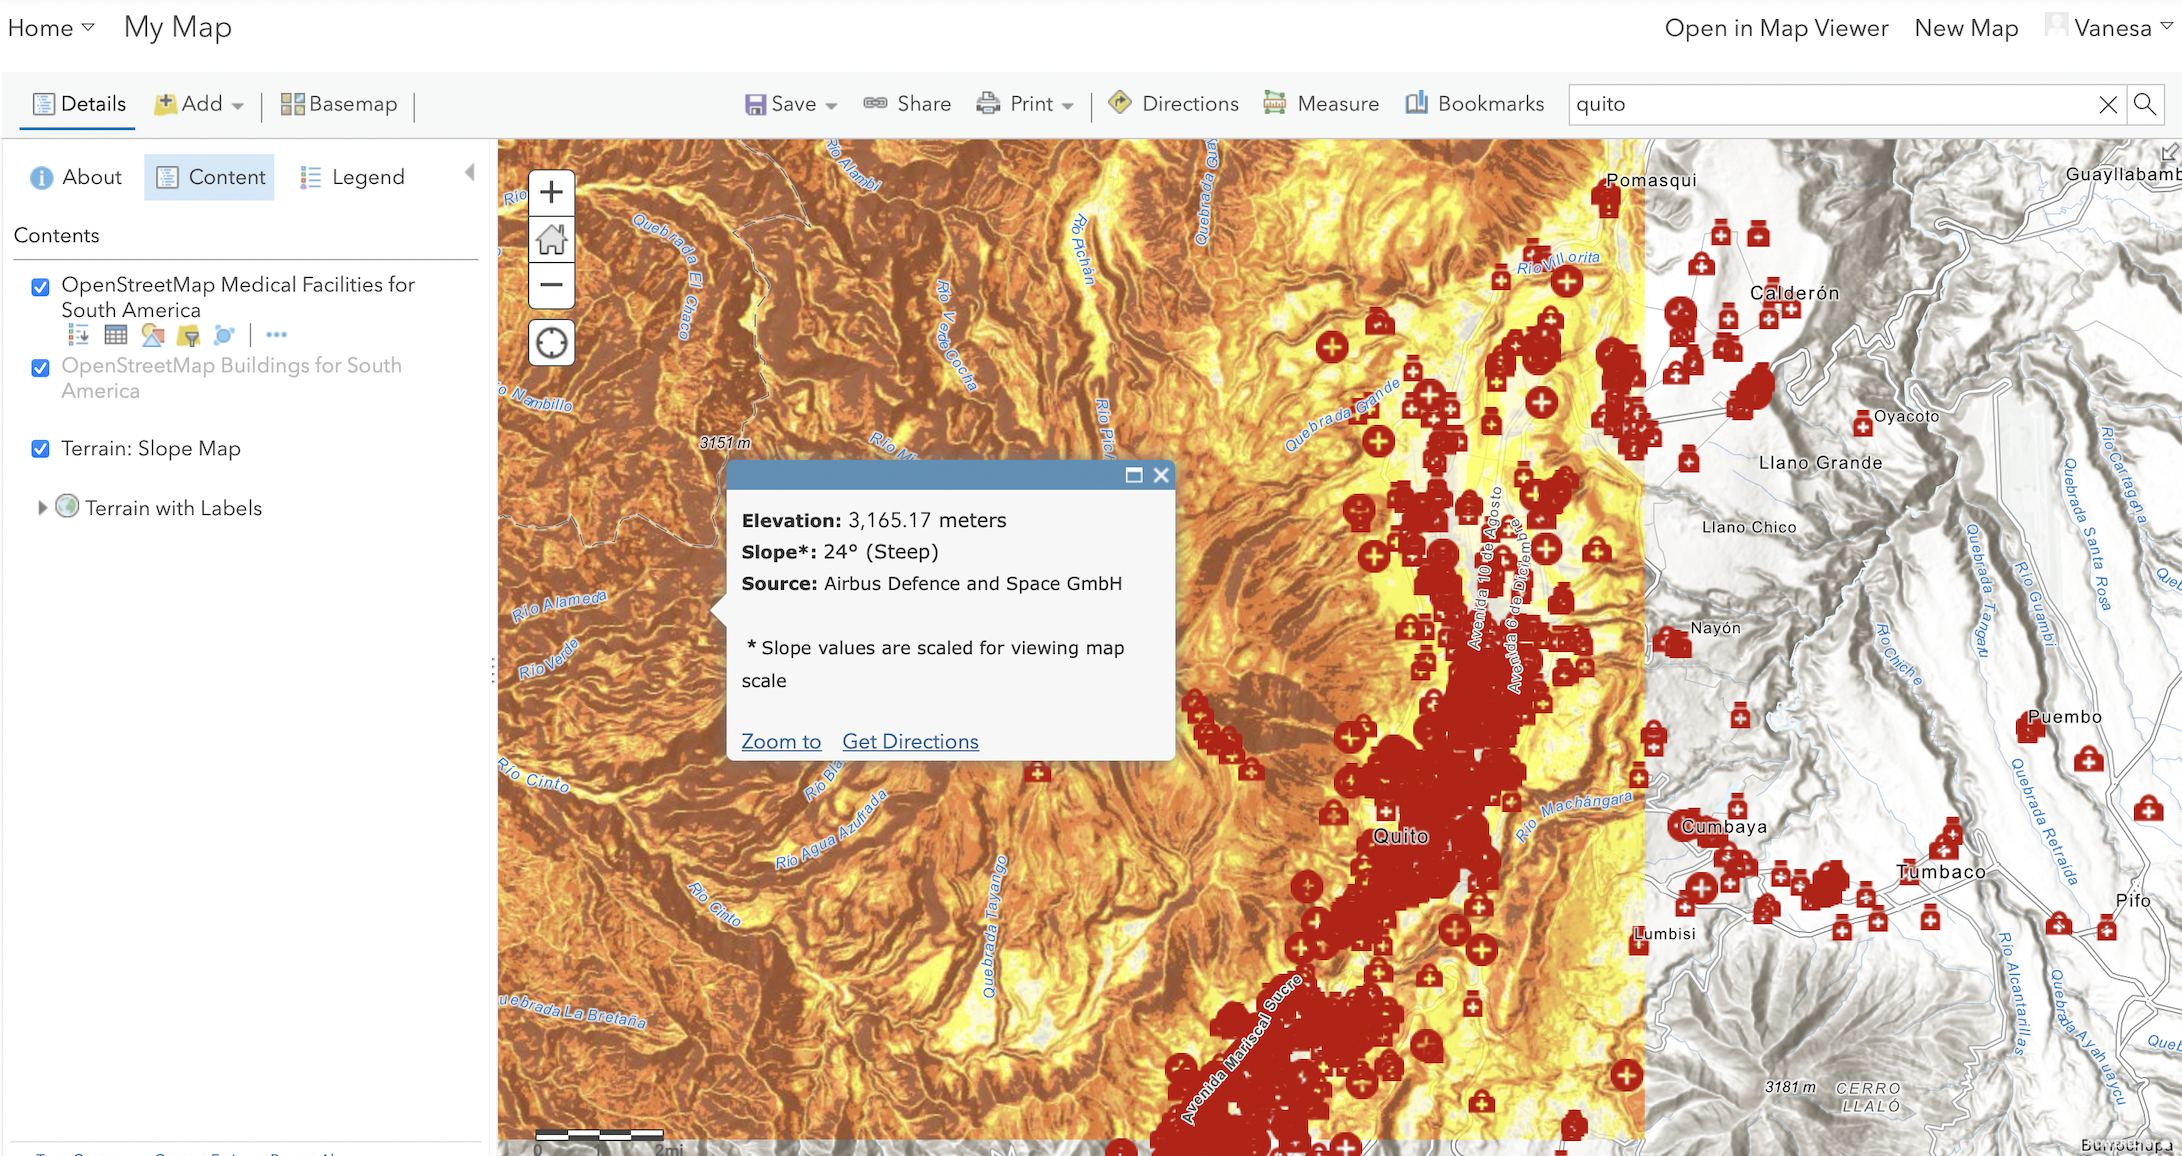Zoom out the map with minus button
This screenshot has height=1156, width=2182.
551,285
